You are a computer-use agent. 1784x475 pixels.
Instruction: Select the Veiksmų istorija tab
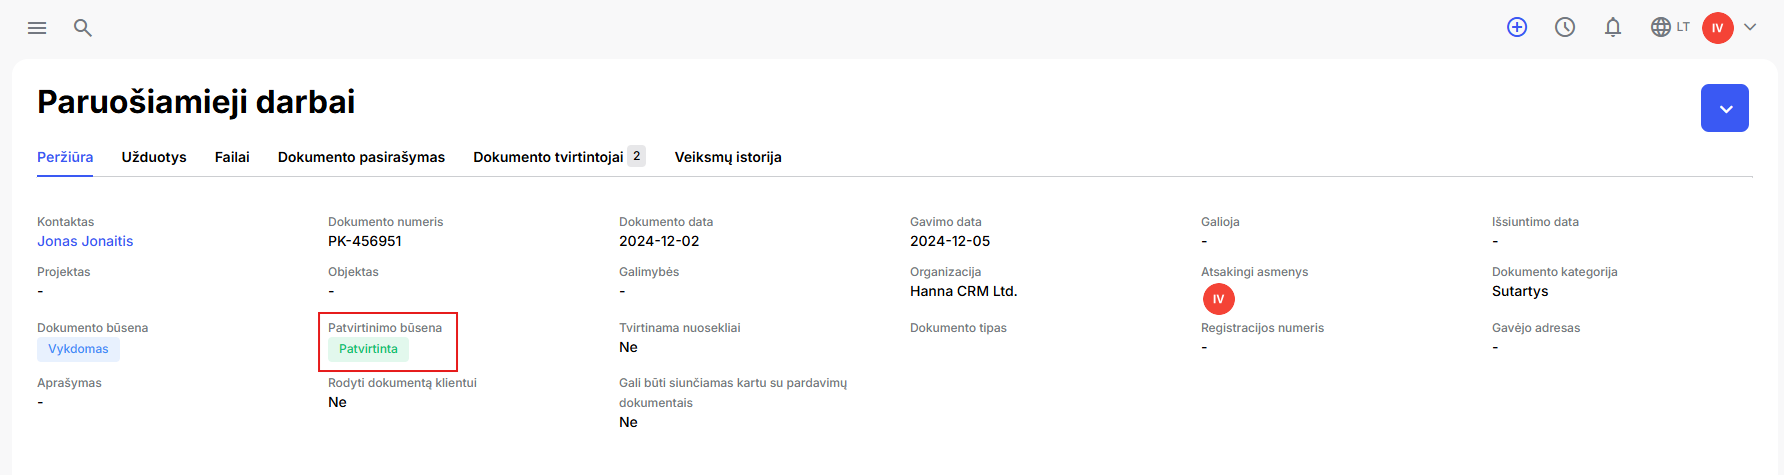click(728, 157)
